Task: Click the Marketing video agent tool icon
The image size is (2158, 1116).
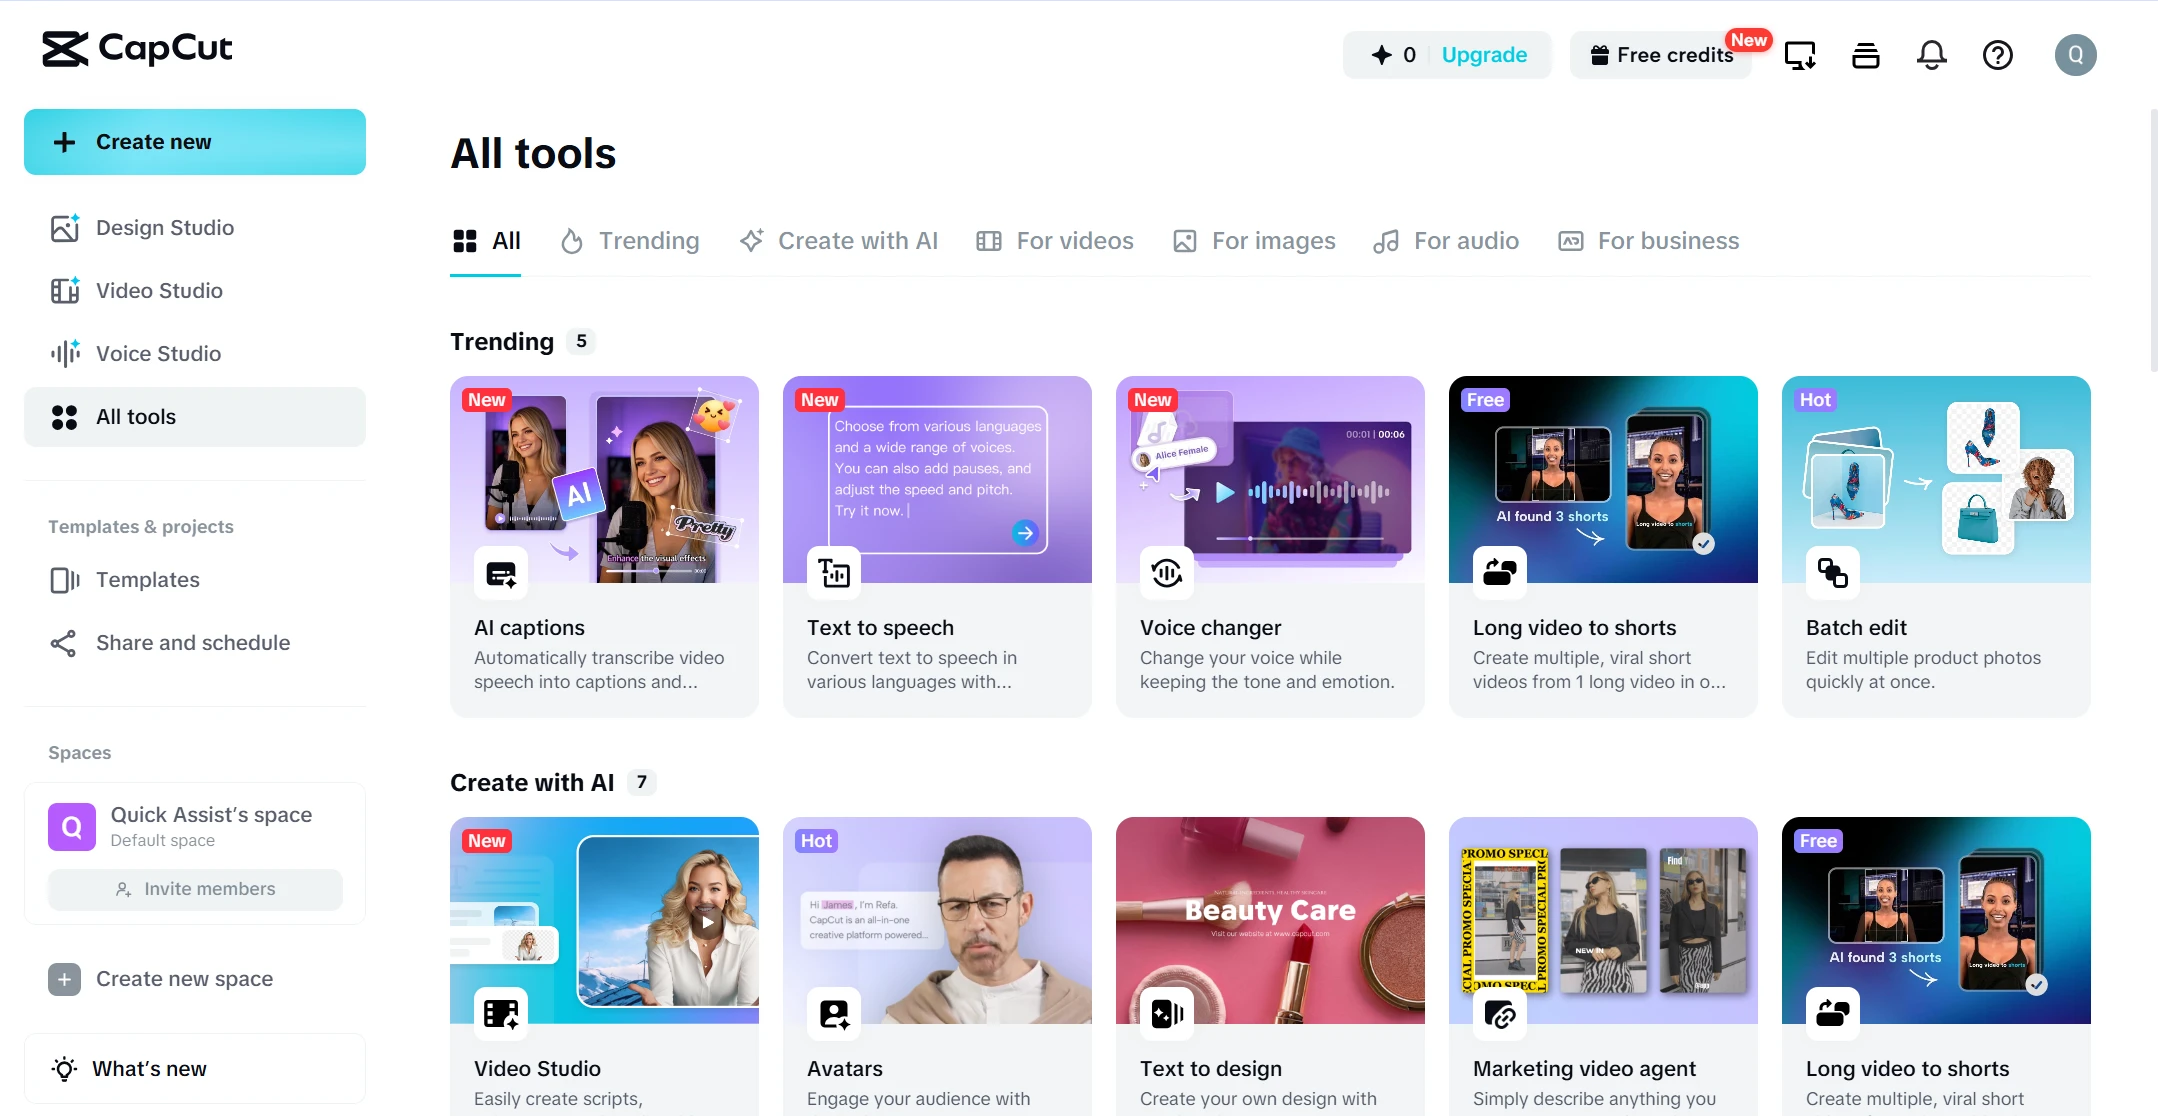Action: click(1500, 1014)
